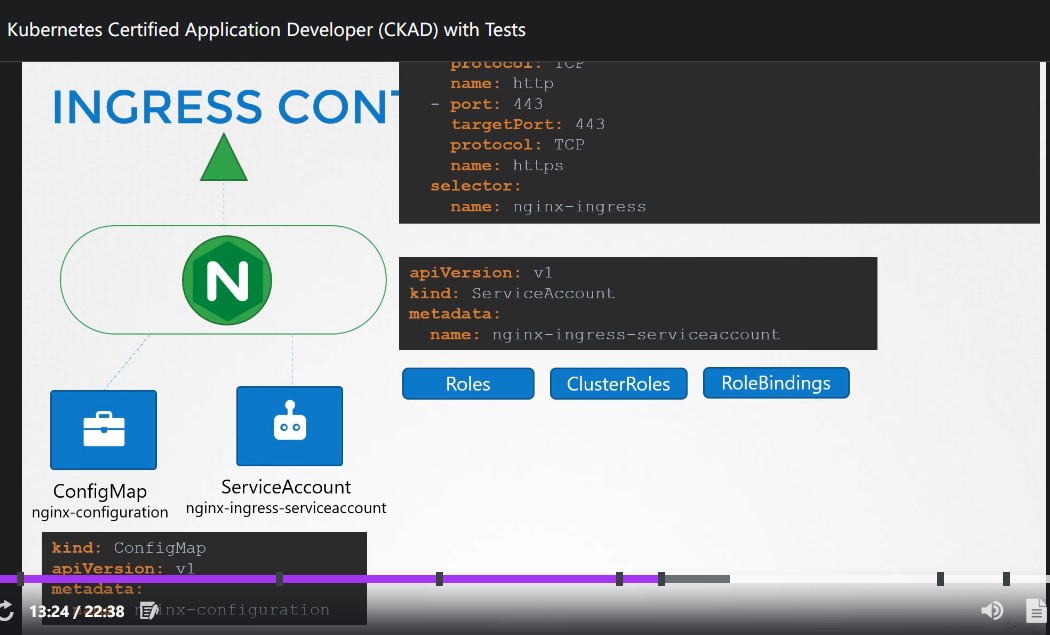Click the 'kind: ConfigMap' code line

coord(129,548)
